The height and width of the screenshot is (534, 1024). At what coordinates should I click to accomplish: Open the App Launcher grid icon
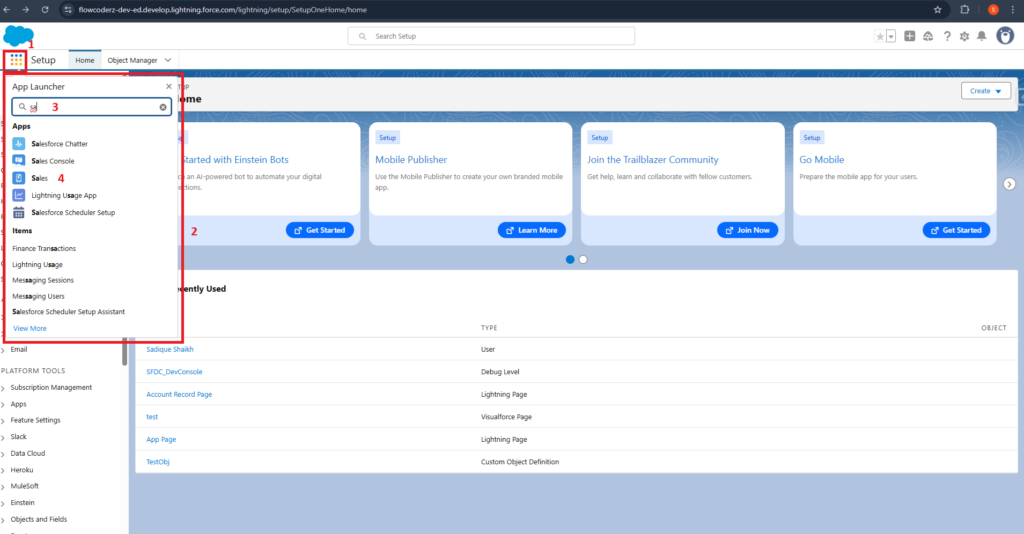16,60
